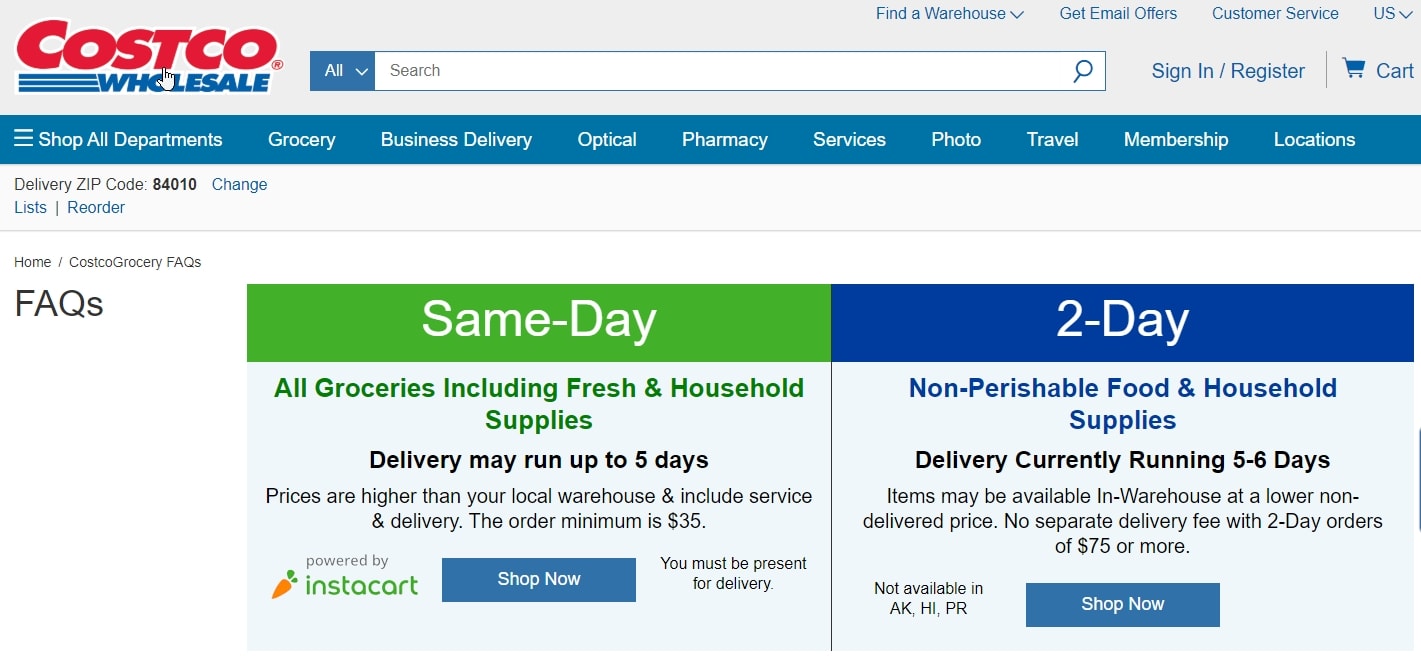Screen dimensions: 1421x658
Task: Open the Pharmacy menu item
Action: pyautogui.click(x=724, y=139)
